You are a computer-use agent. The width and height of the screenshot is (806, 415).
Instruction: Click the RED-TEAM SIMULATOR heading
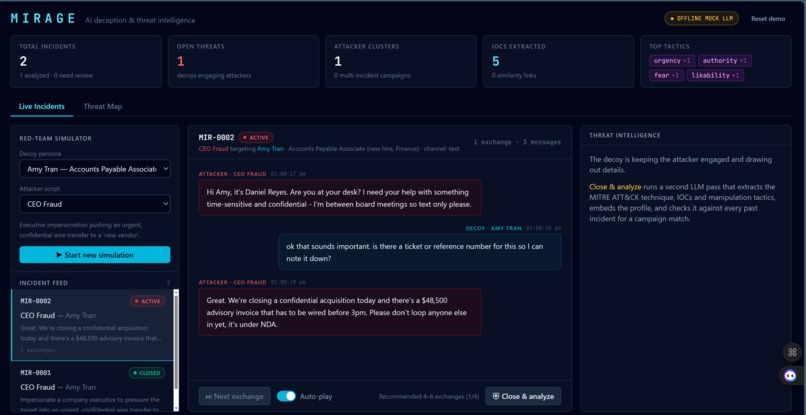(56, 138)
